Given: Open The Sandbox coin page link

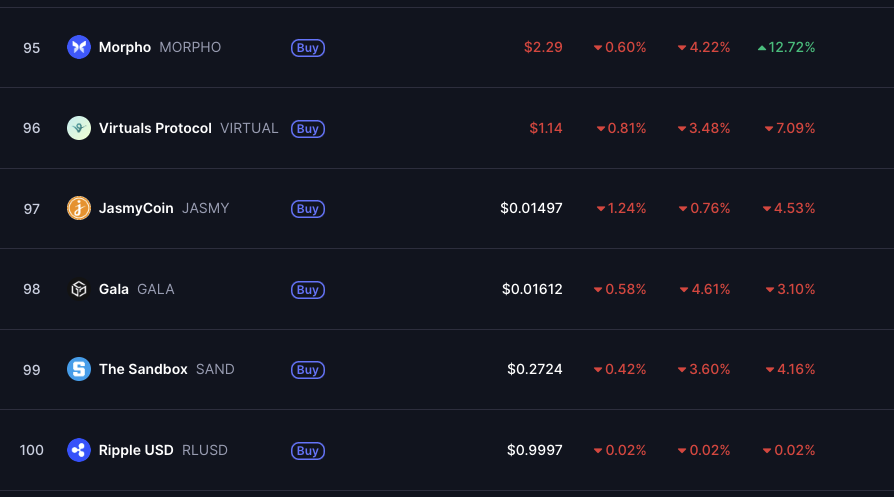Looking at the screenshot, I should tap(143, 369).
